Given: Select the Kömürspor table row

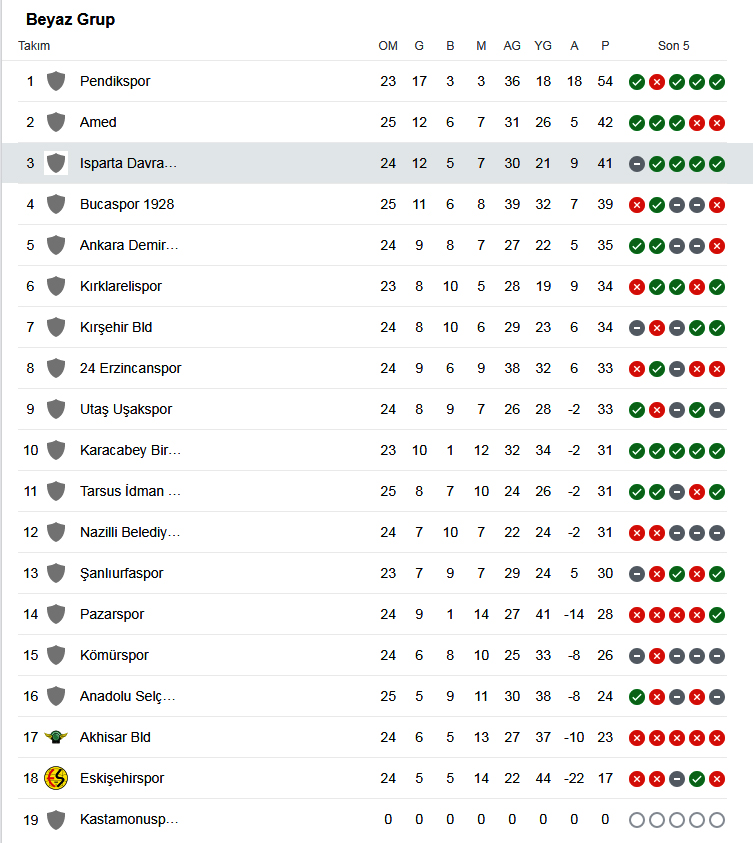Looking at the screenshot, I should (x=372, y=655).
